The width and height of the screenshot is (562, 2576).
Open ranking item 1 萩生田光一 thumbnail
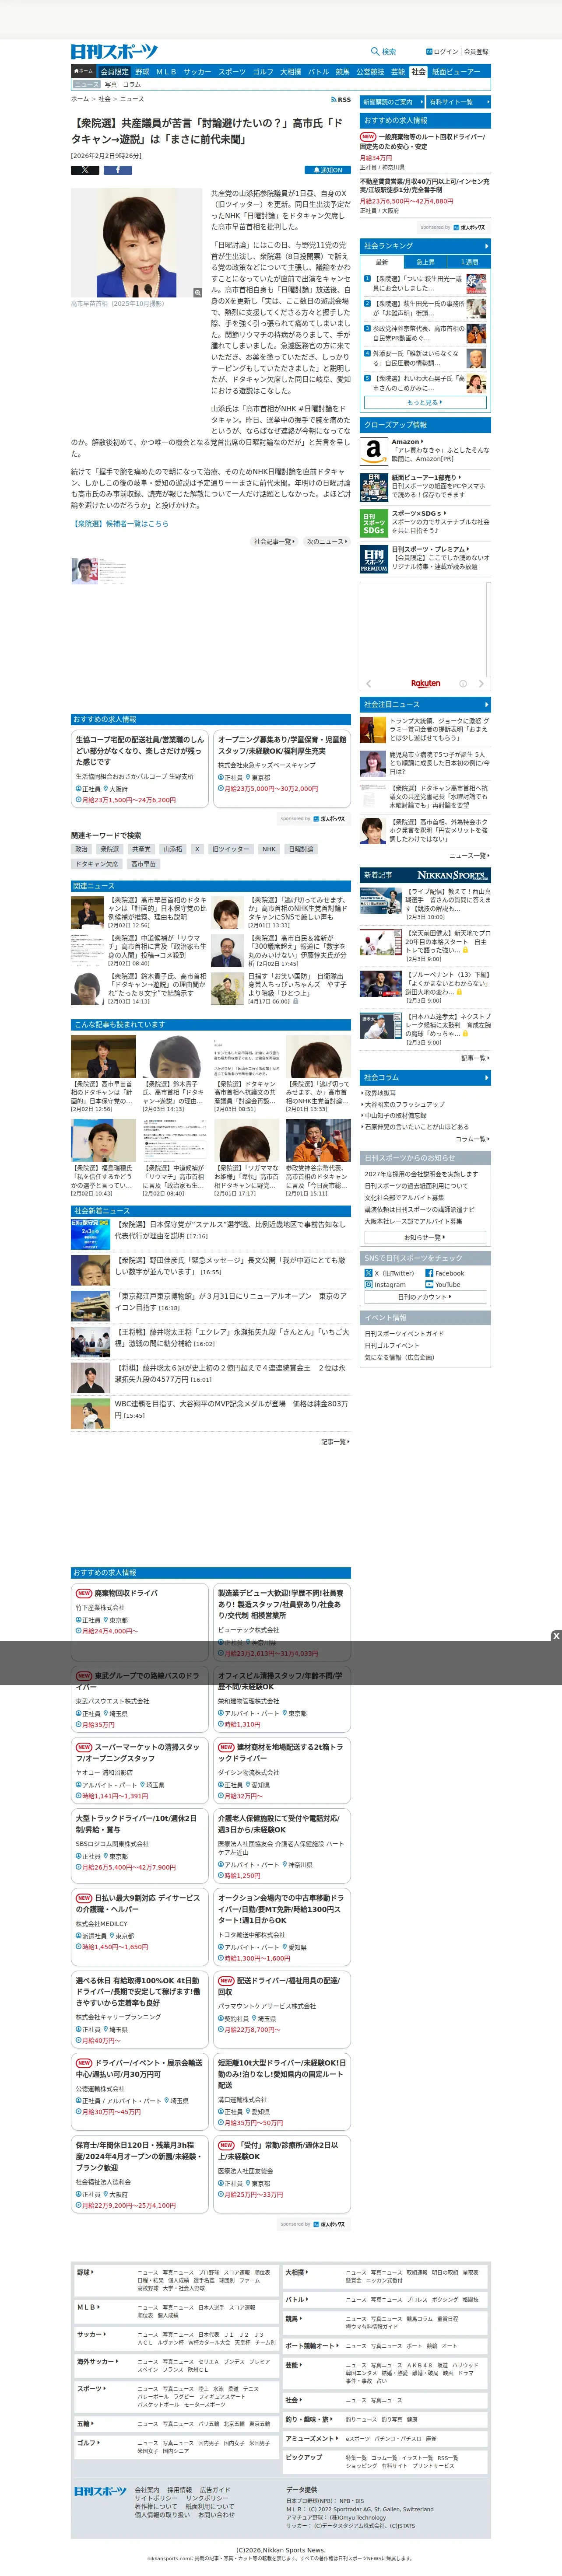476,284
